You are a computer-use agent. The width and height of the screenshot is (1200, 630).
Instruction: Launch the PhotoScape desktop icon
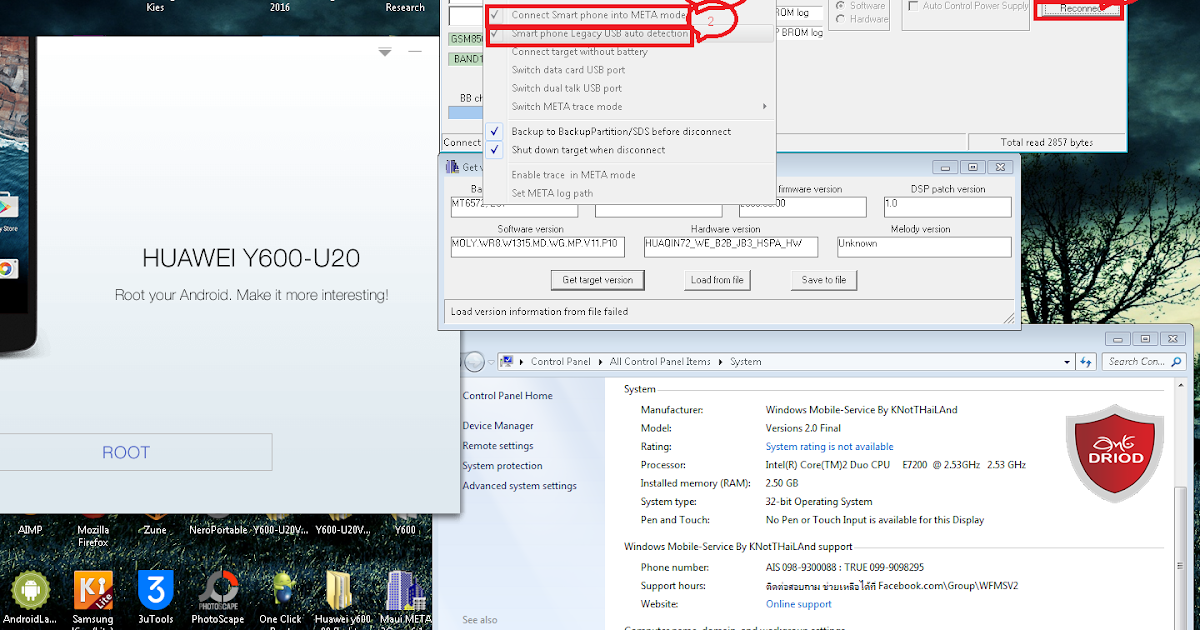(x=218, y=590)
